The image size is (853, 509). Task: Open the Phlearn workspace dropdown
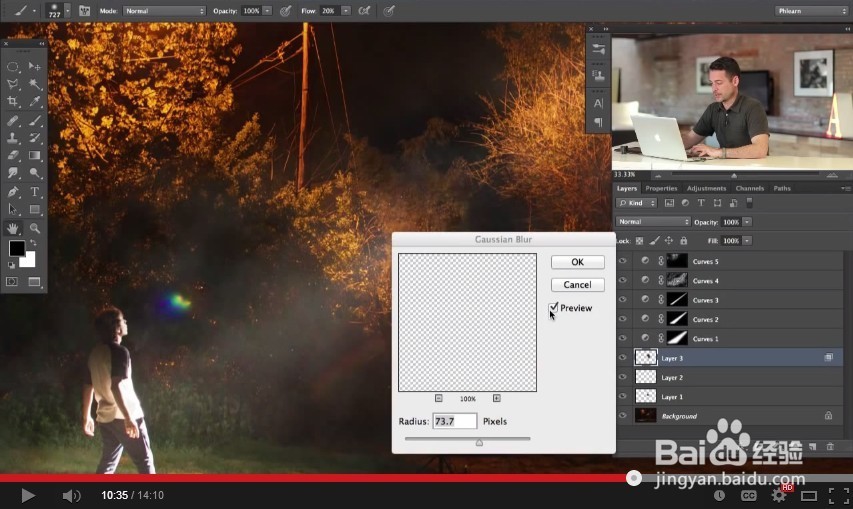point(811,11)
